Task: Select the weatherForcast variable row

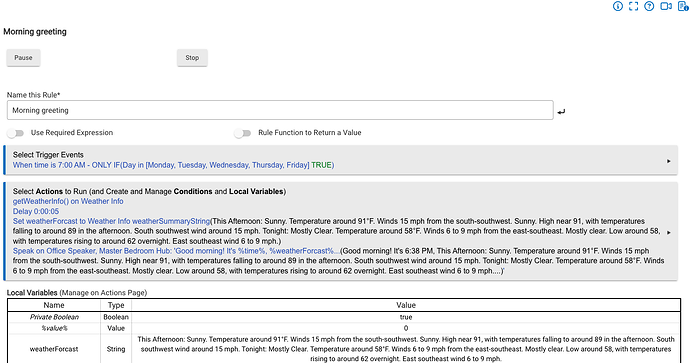Action: coord(344,349)
